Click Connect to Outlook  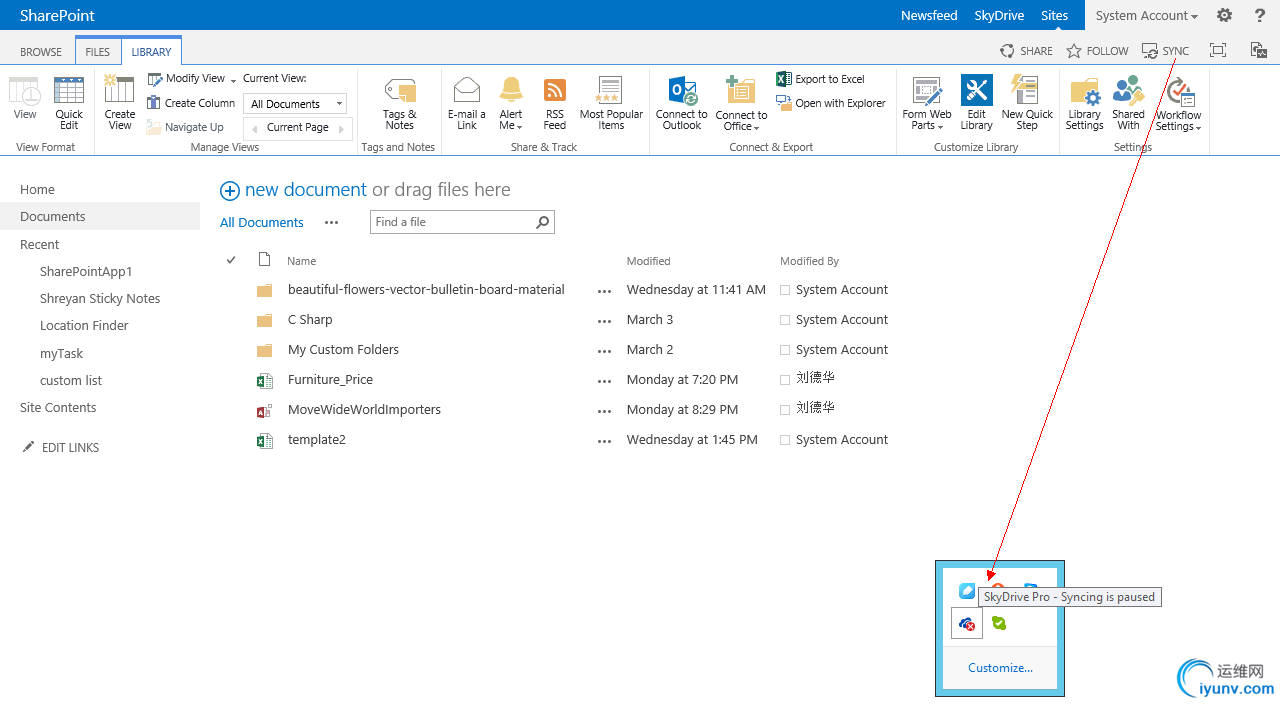(x=682, y=103)
